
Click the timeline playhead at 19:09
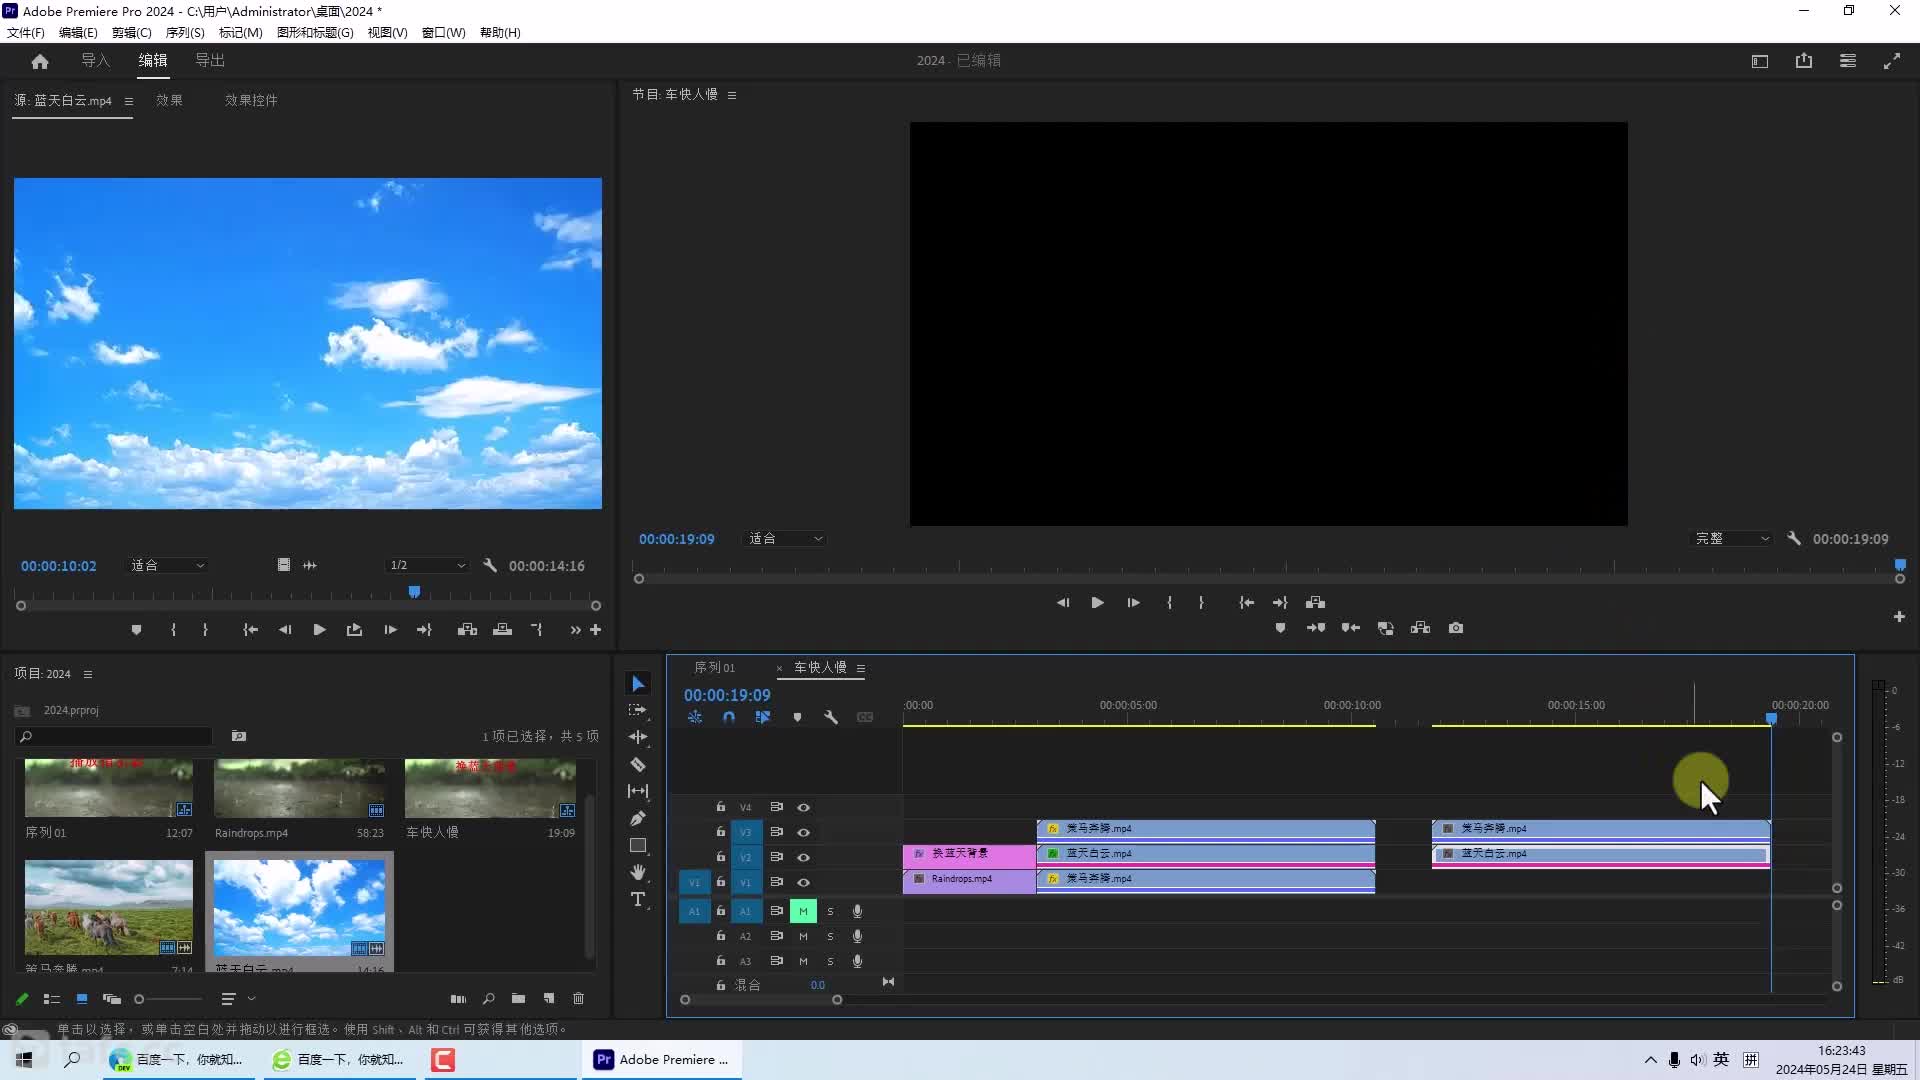coord(1771,718)
